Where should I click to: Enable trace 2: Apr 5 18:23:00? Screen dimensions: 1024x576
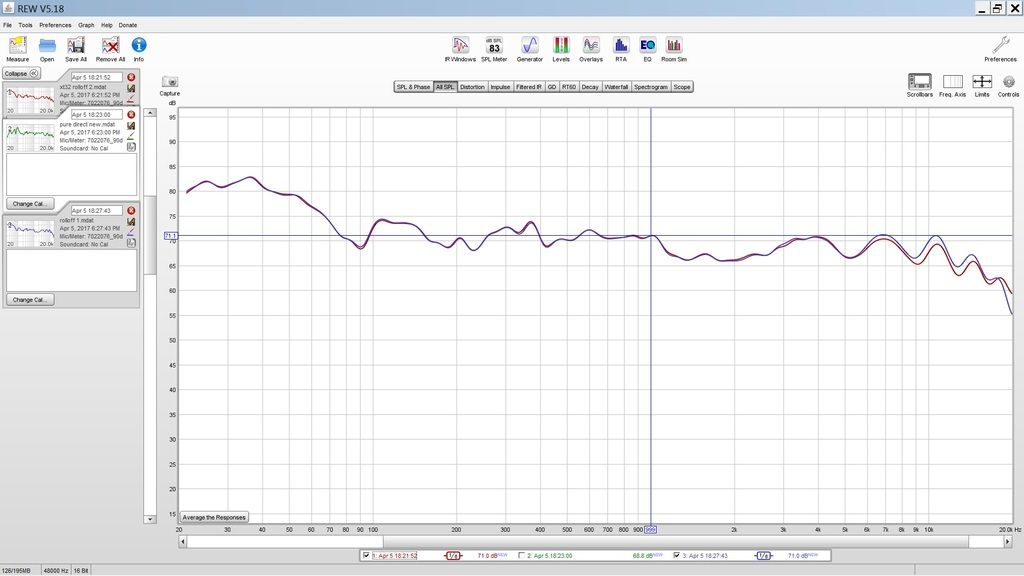click(x=521, y=555)
